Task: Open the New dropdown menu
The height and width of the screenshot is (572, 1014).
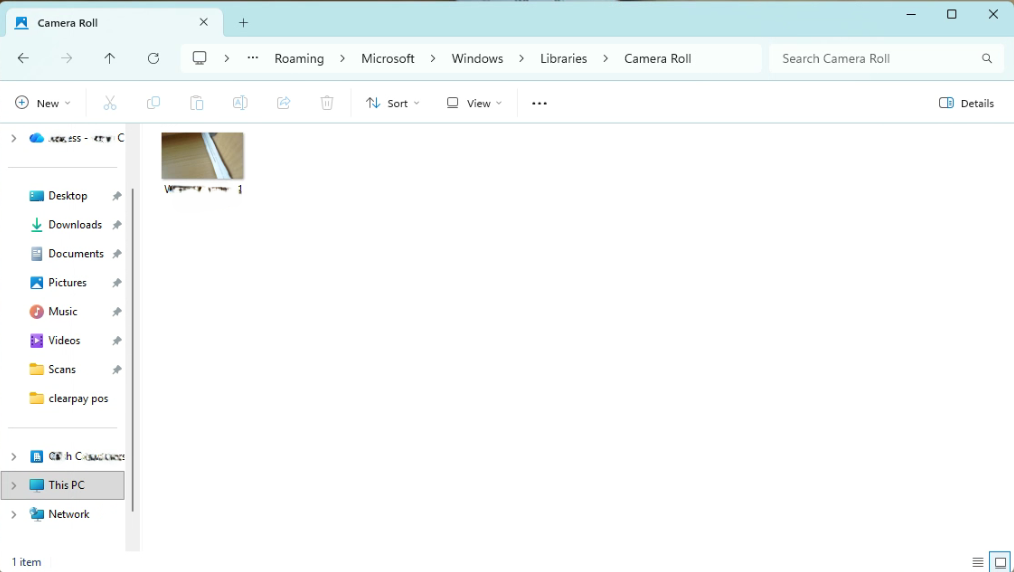Action: pos(43,103)
